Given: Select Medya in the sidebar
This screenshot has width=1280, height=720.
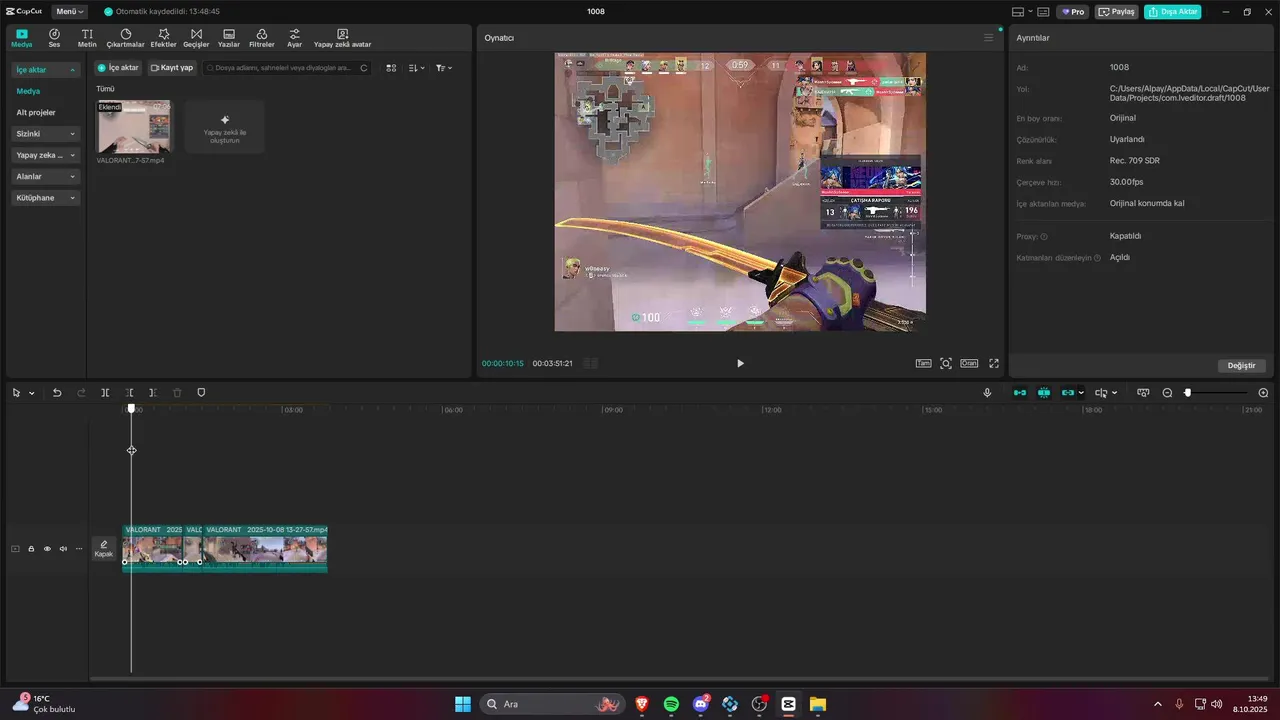Looking at the screenshot, I should pos(28,91).
